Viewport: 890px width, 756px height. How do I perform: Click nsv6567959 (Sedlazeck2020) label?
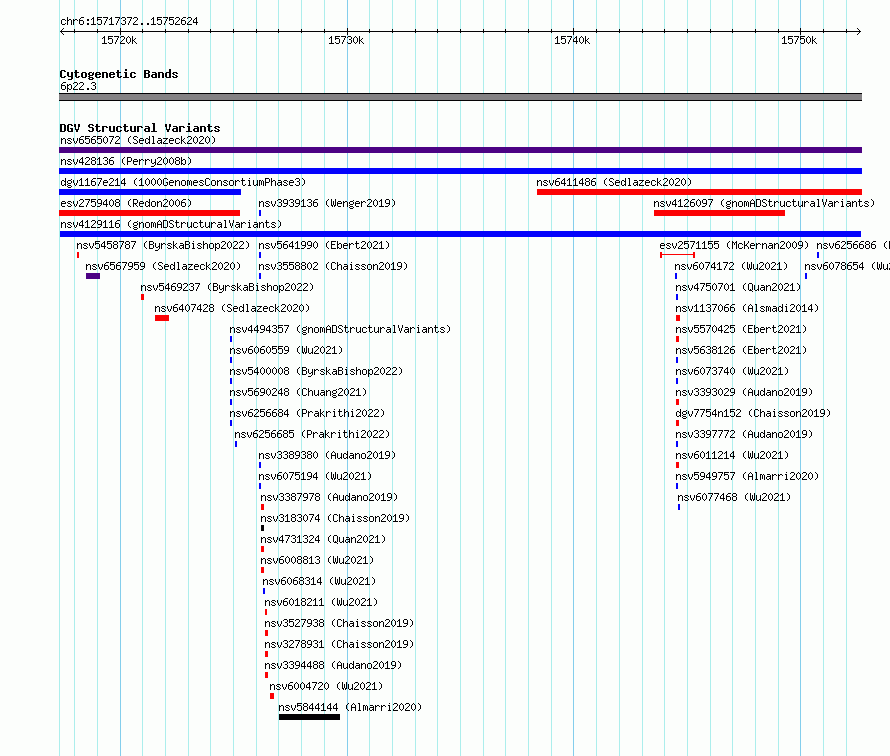point(163,266)
